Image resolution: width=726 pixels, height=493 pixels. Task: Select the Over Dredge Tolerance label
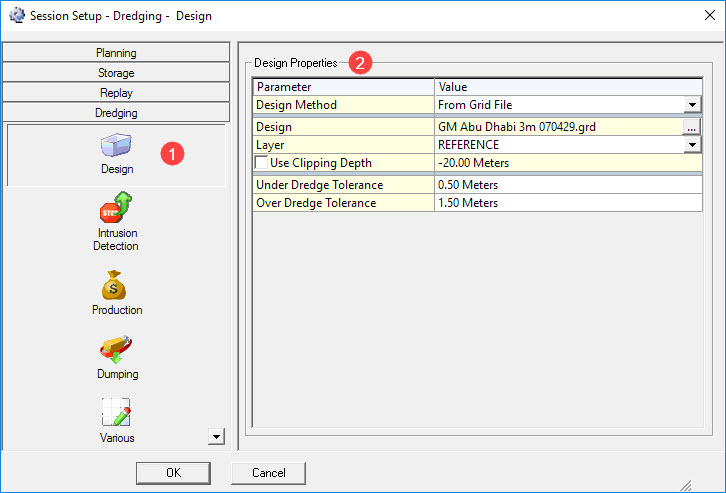344,203
